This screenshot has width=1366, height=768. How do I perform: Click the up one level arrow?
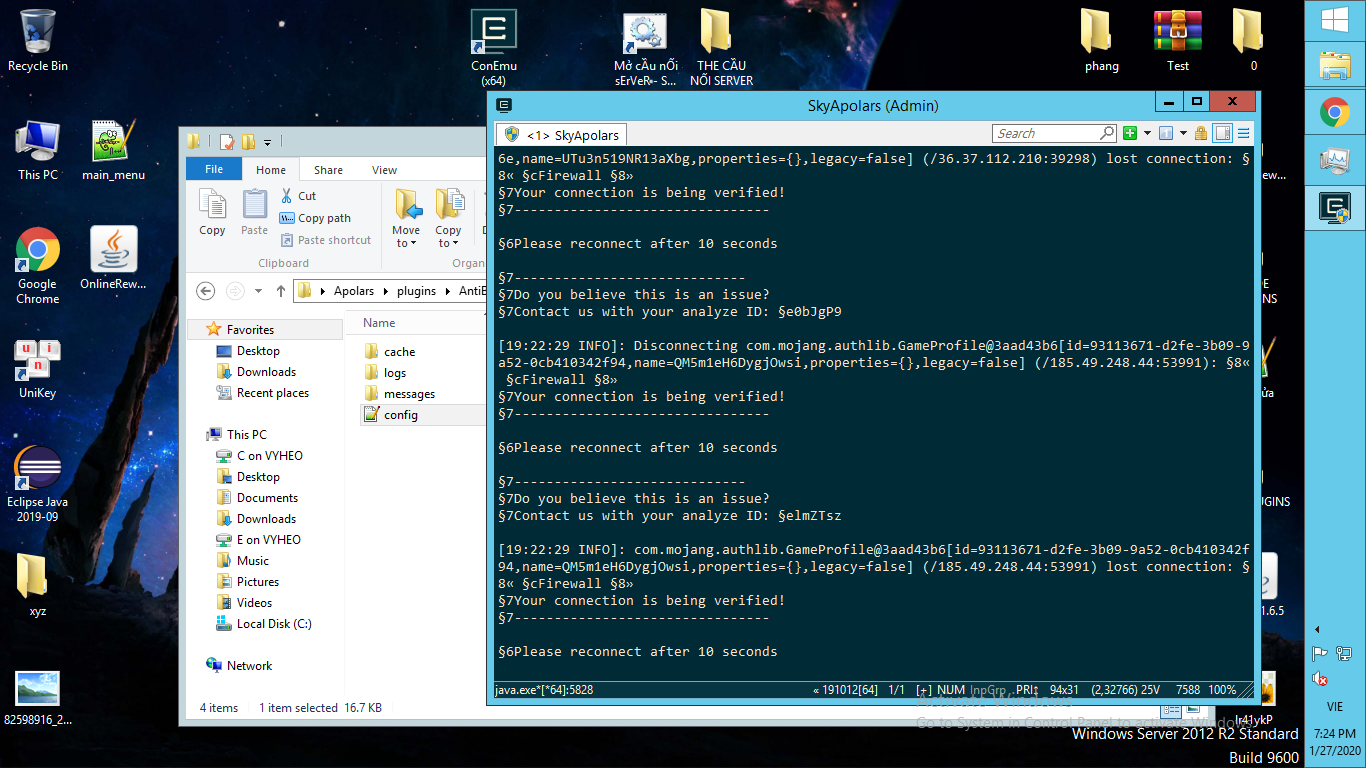click(281, 291)
